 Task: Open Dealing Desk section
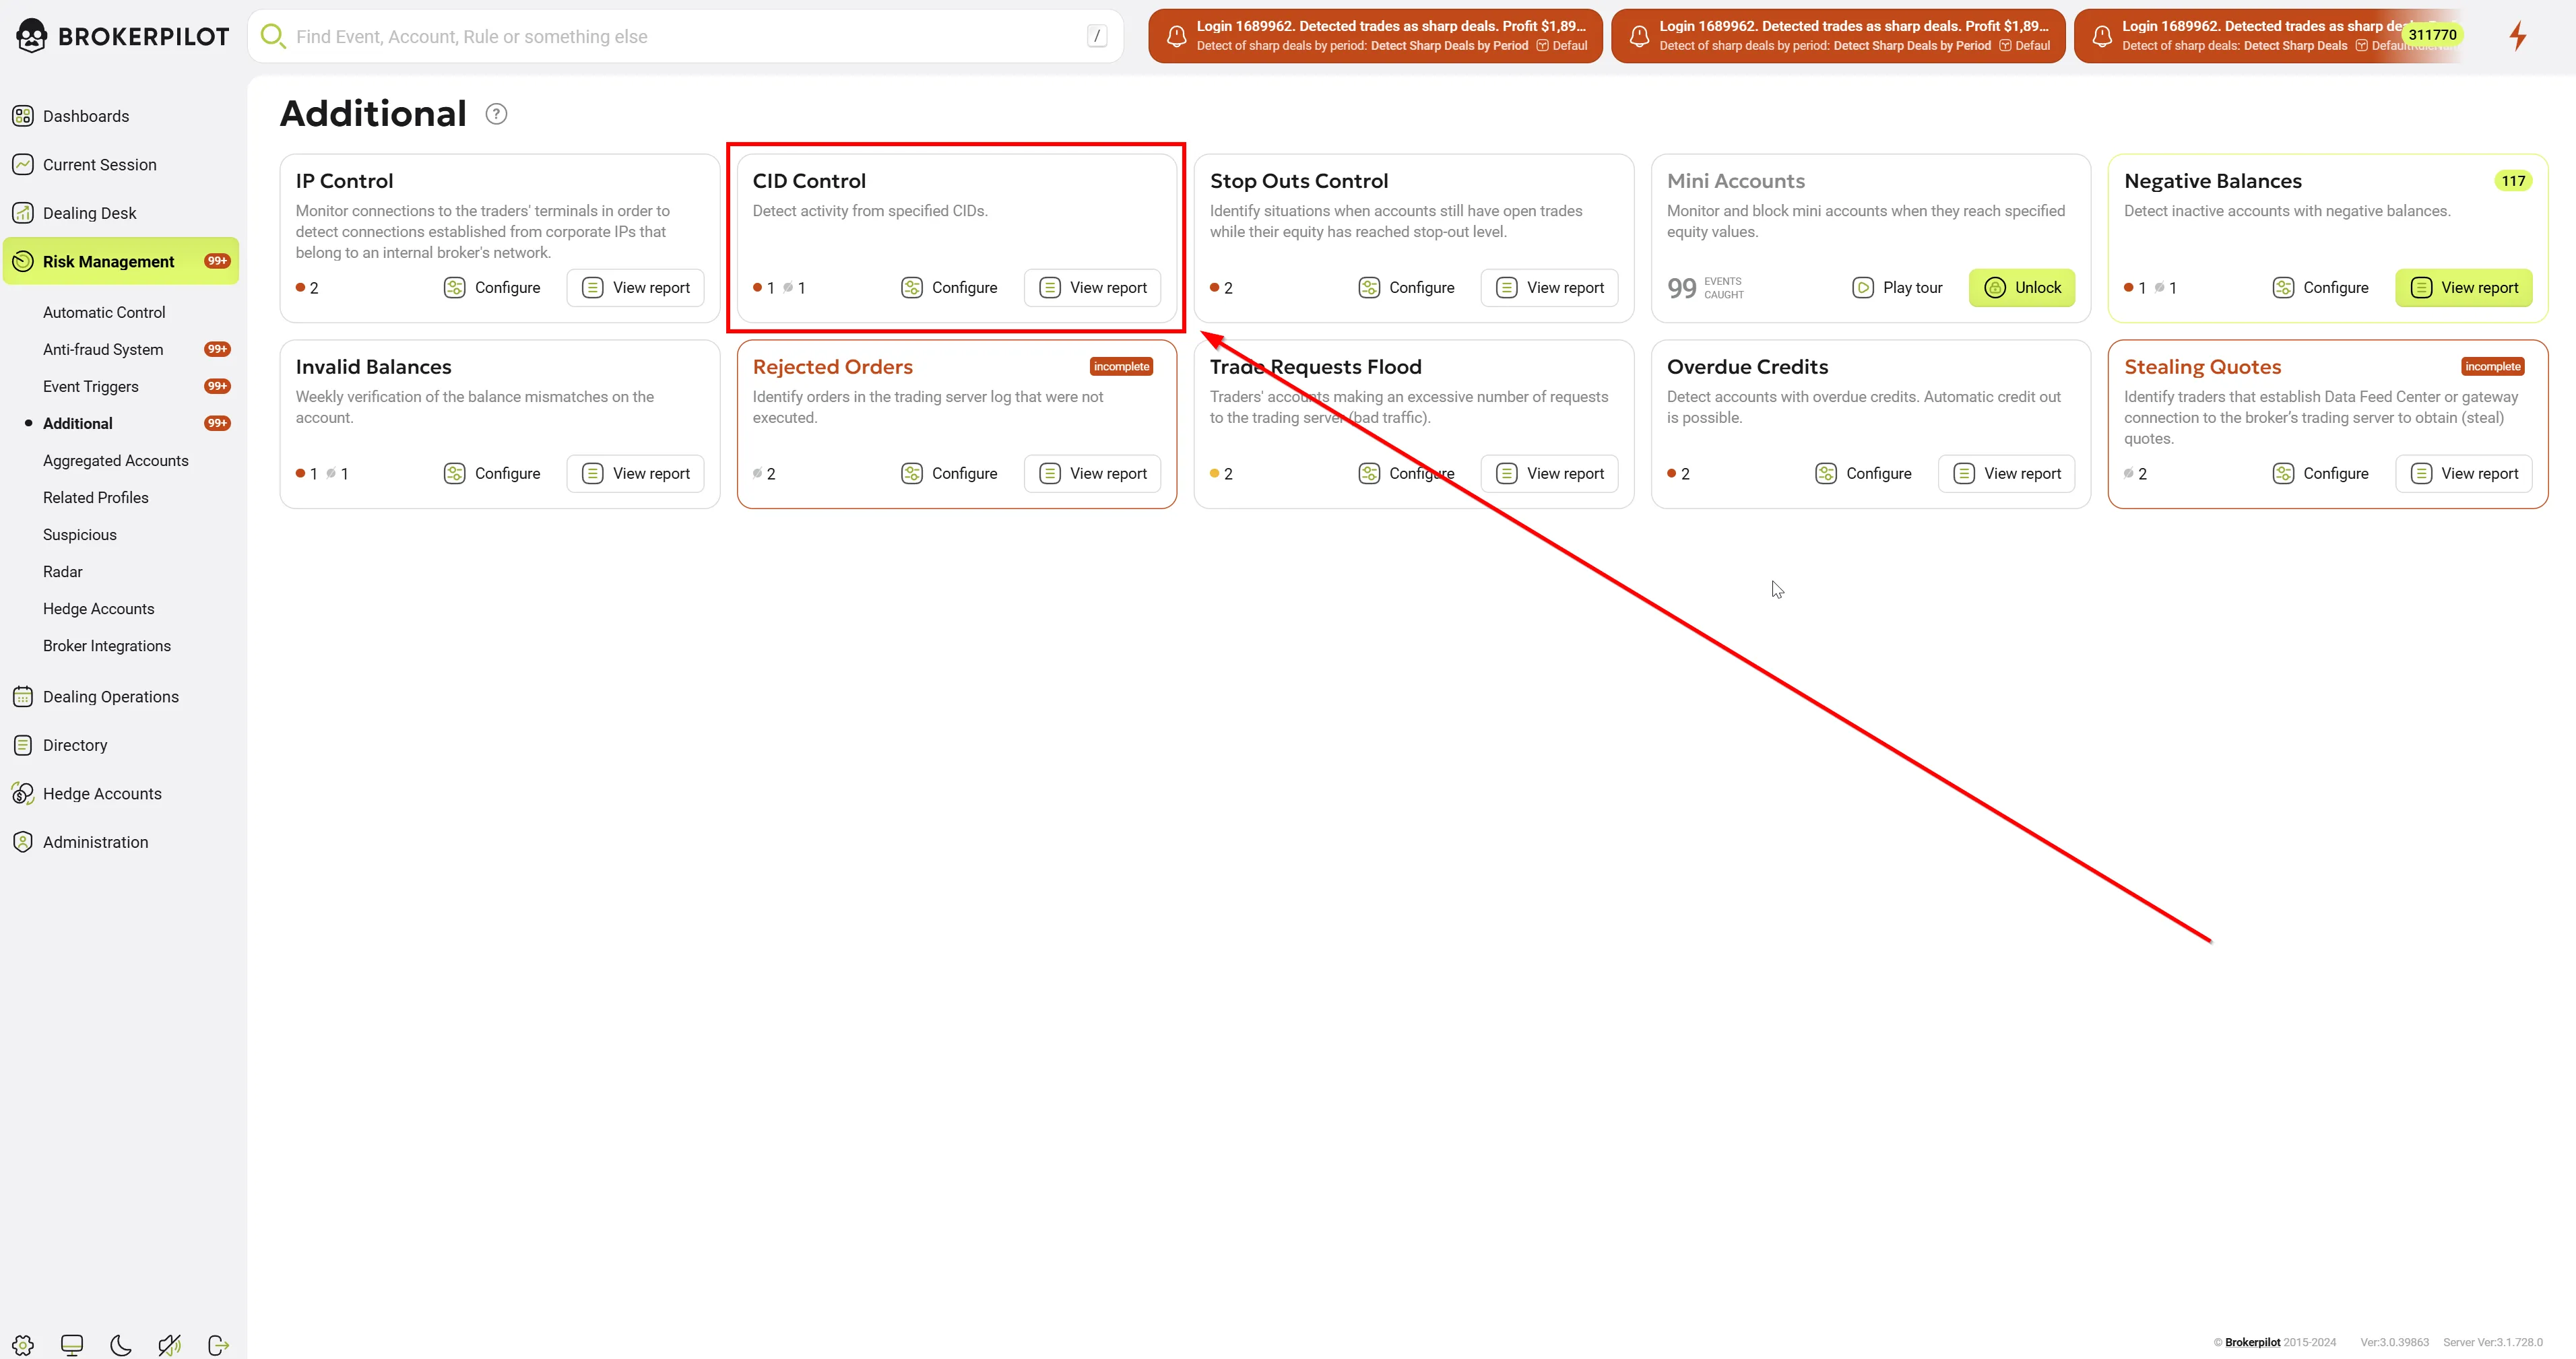[121, 213]
